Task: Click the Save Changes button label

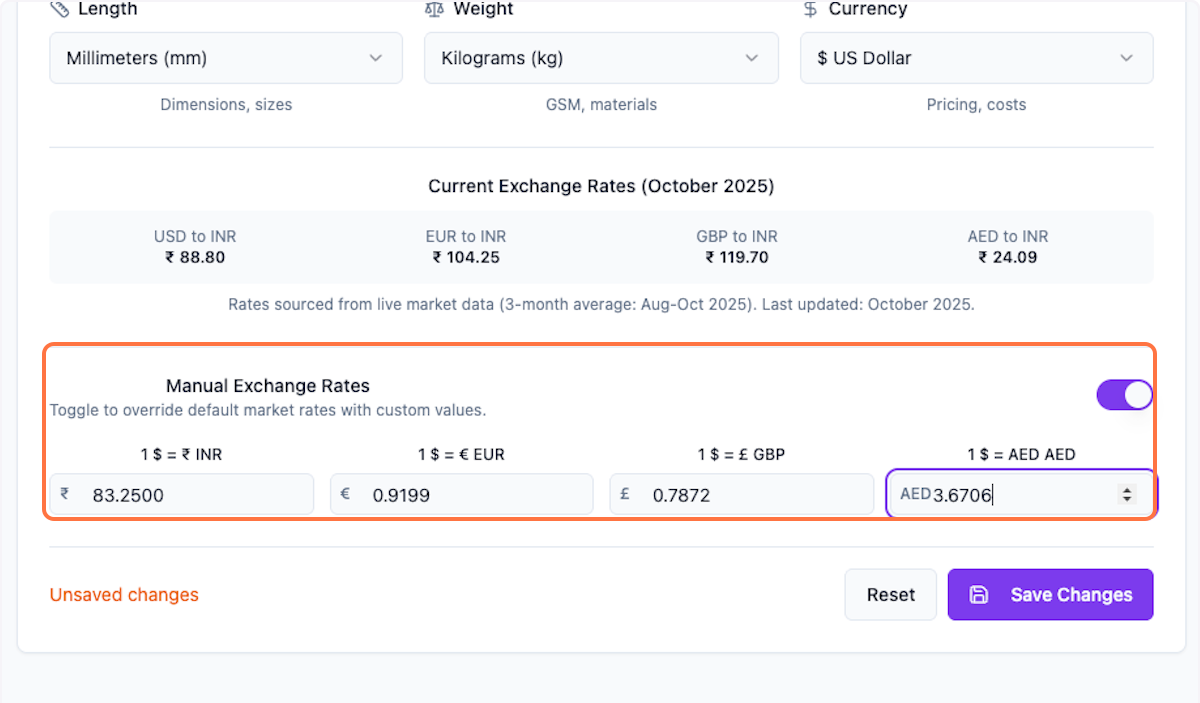Action: click(x=1071, y=595)
